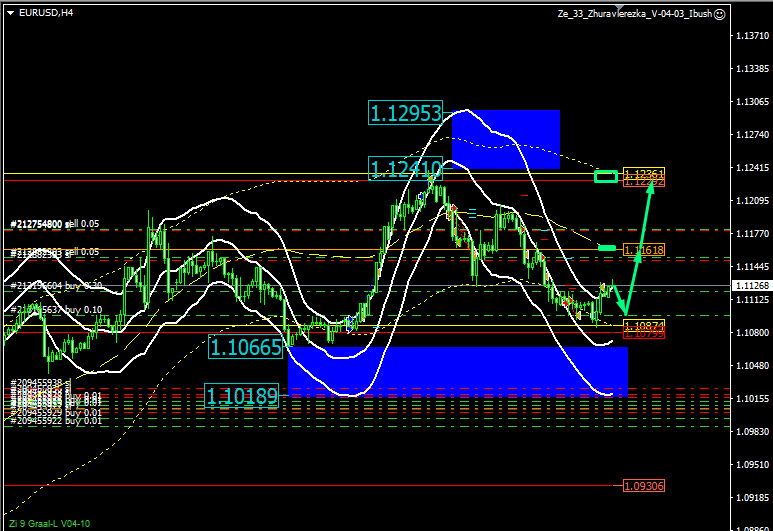Click the ZI 9 Graal-L V04-10 indicator label

click(x=50, y=523)
